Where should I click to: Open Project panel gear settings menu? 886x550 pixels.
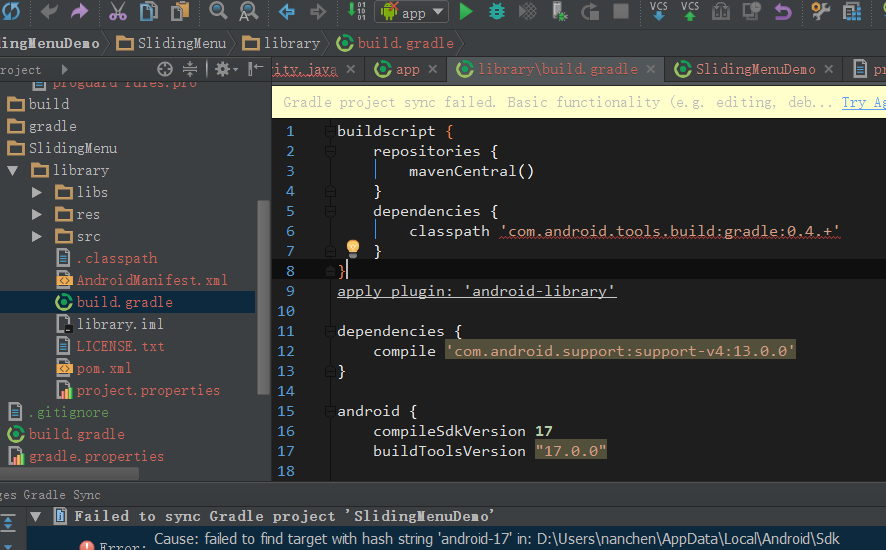point(225,69)
